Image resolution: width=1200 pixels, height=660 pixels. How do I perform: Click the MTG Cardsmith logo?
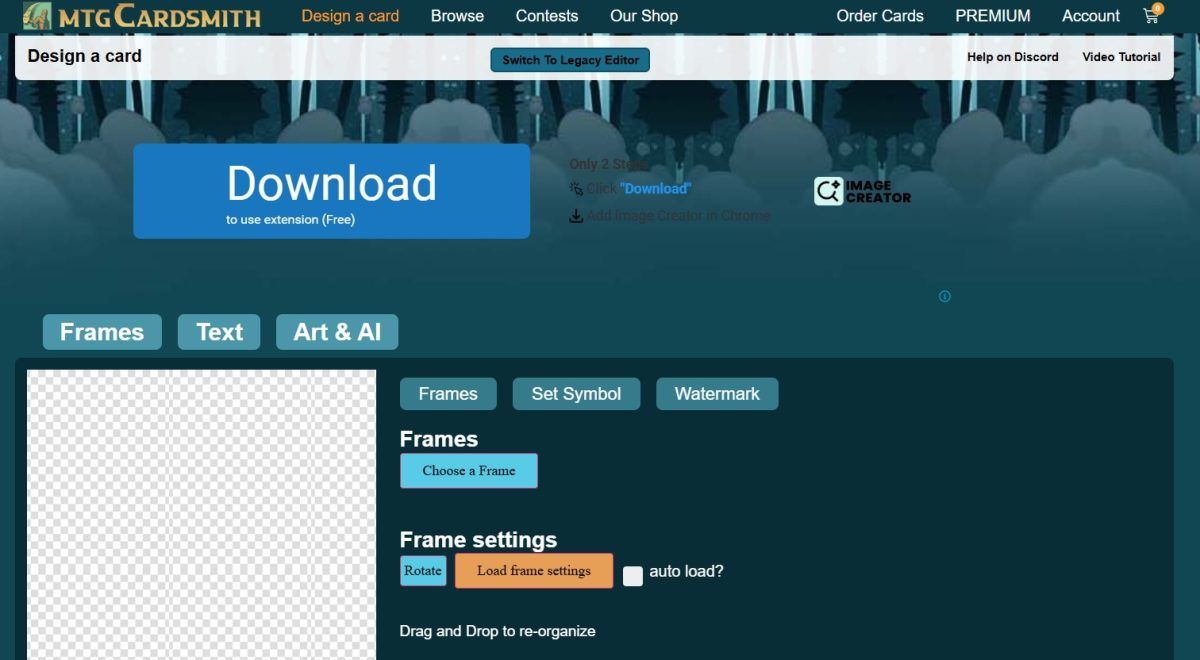(141, 16)
